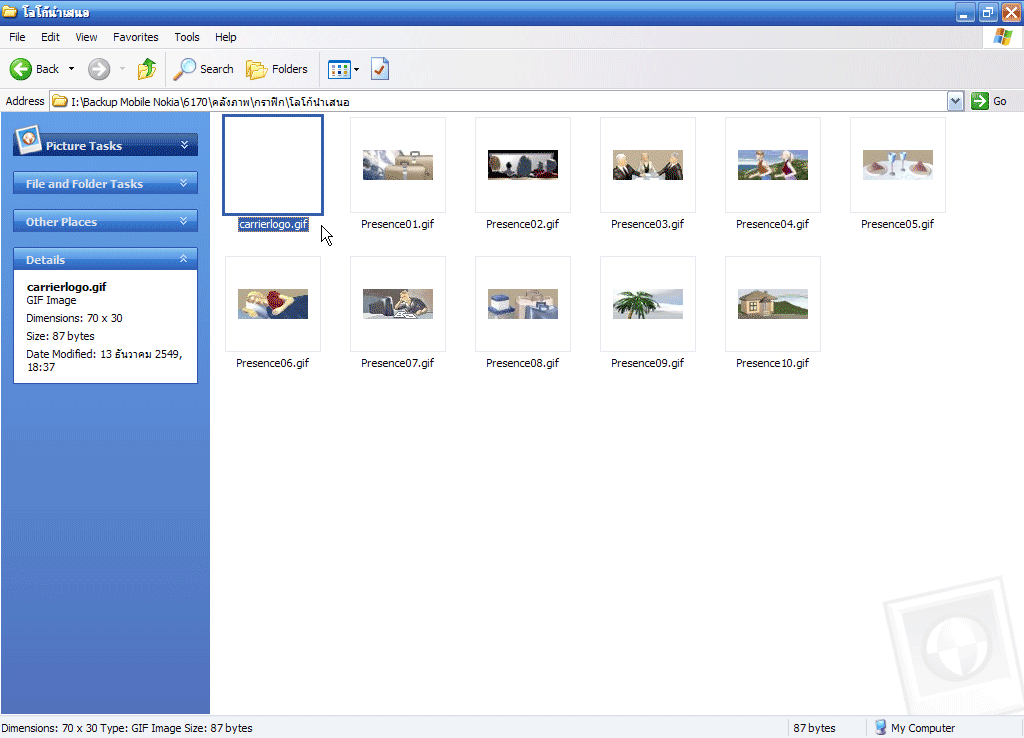Minimize the Explorer window
This screenshot has height=738, width=1024.
coord(965,12)
